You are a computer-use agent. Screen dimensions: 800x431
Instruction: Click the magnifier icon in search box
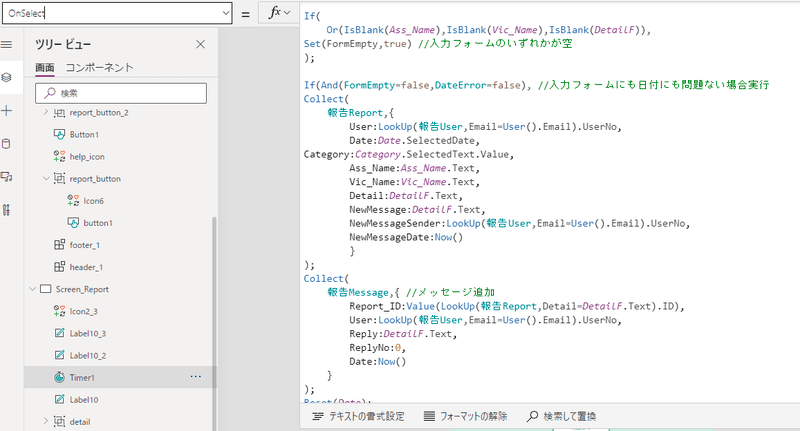click(49, 93)
